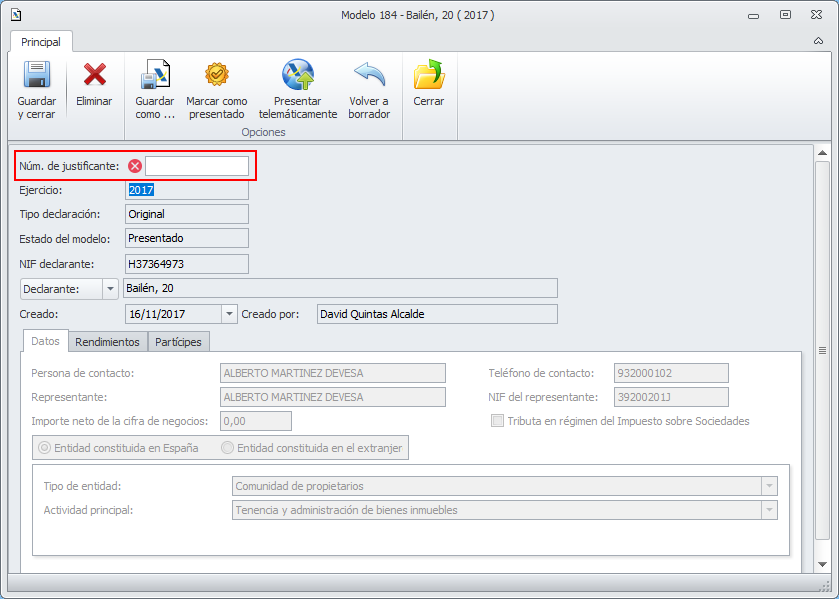Open the Tipo de entidad dropdown arrow
Viewport: 839px width, 599px height.
(769, 486)
